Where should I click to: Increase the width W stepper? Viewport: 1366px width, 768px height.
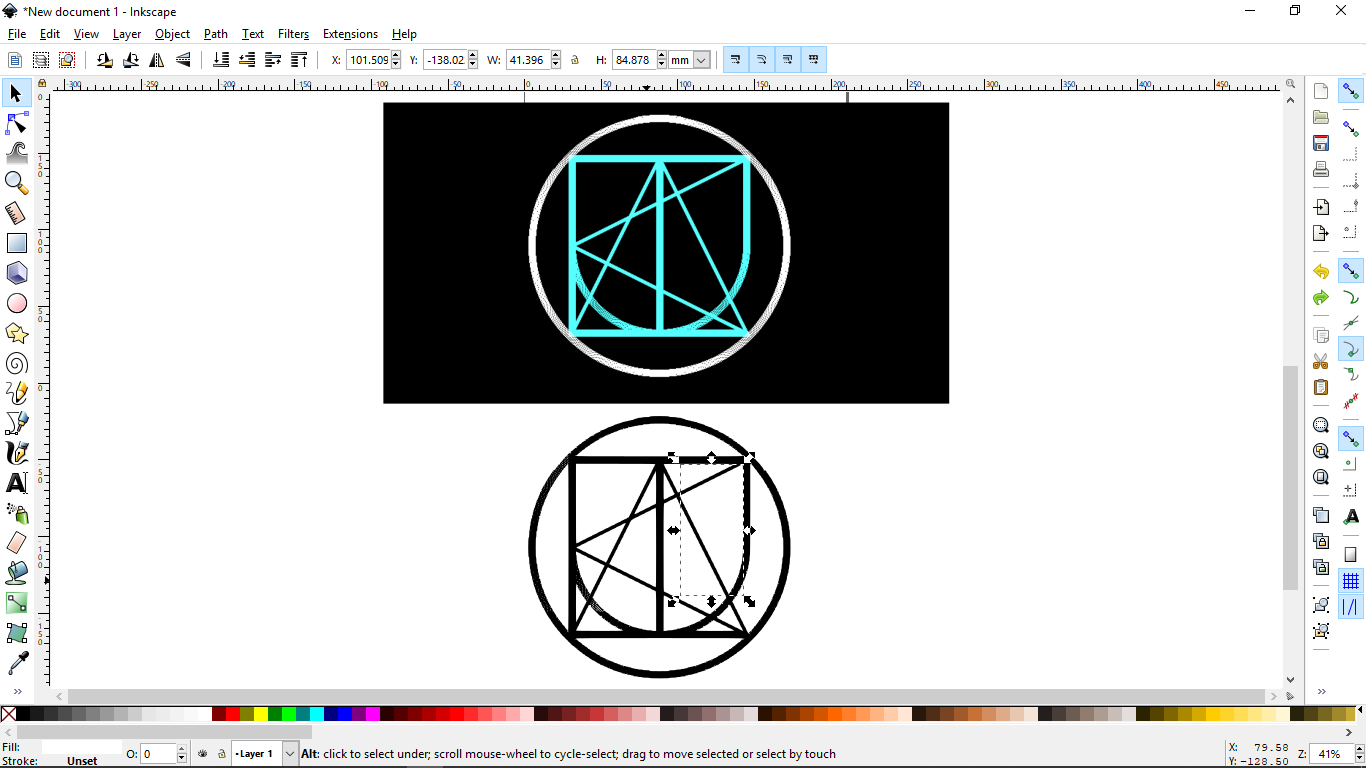(556, 56)
